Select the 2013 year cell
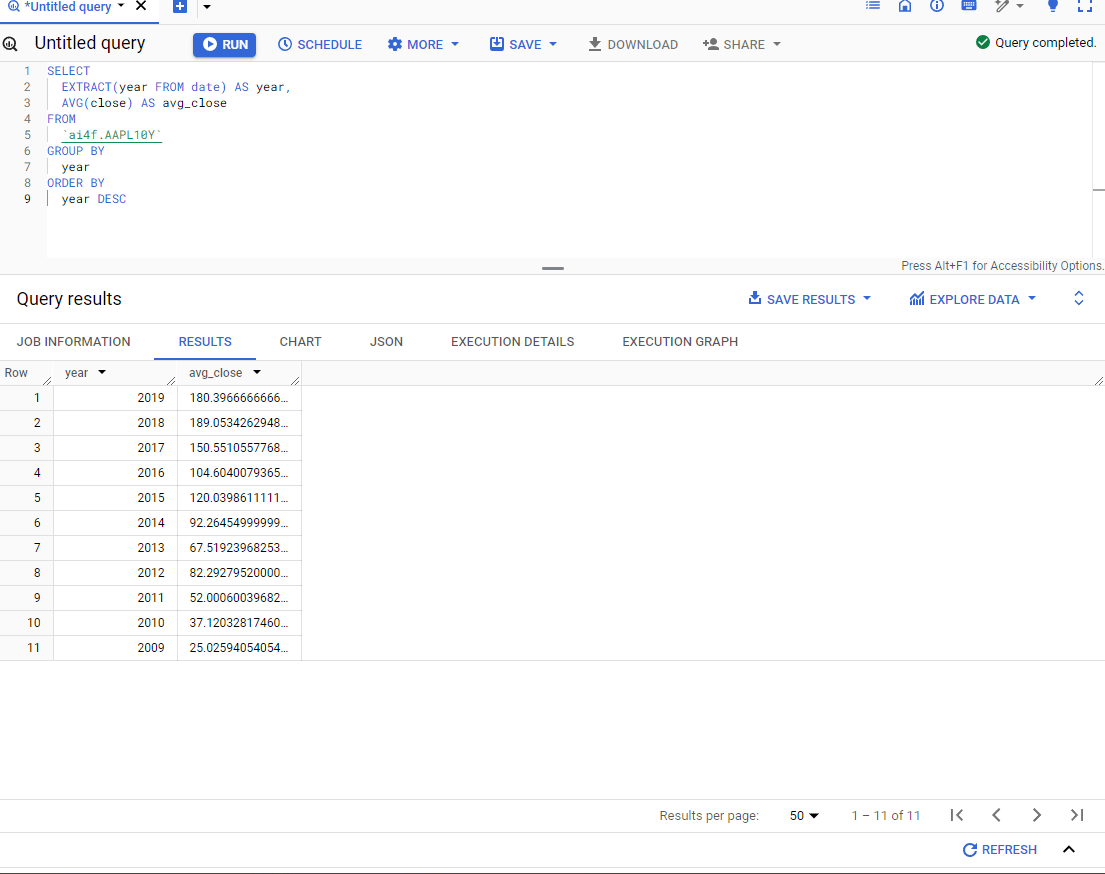The width and height of the screenshot is (1105, 874). [x=116, y=548]
